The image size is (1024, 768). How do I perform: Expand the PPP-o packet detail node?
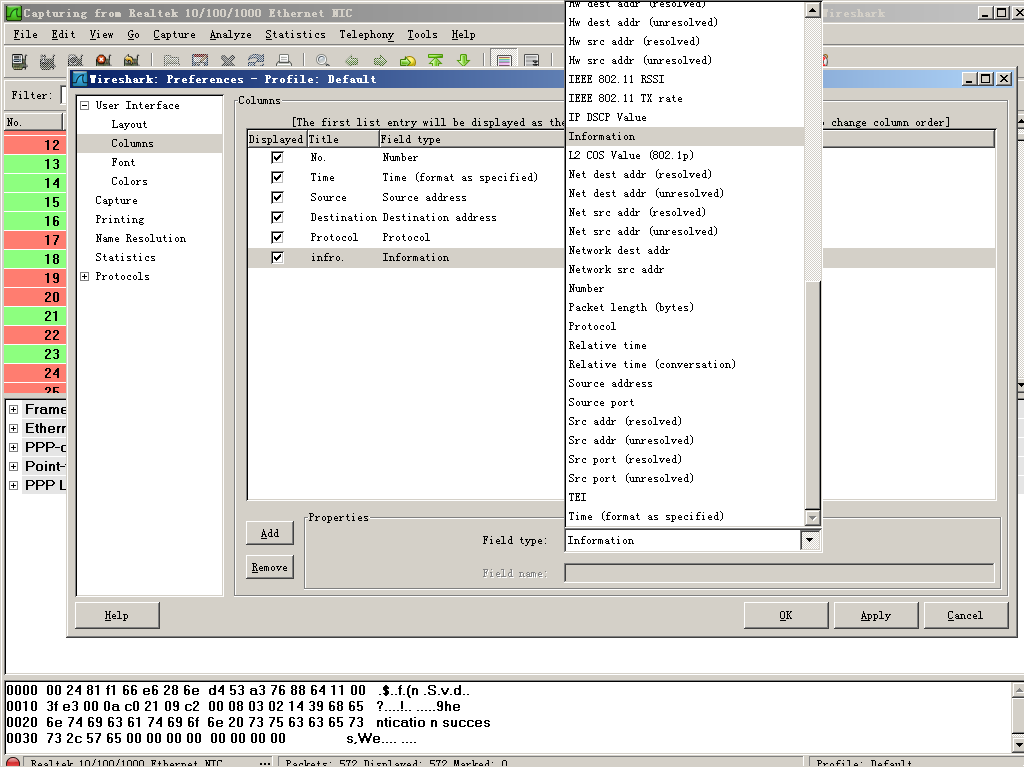pos(13,447)
